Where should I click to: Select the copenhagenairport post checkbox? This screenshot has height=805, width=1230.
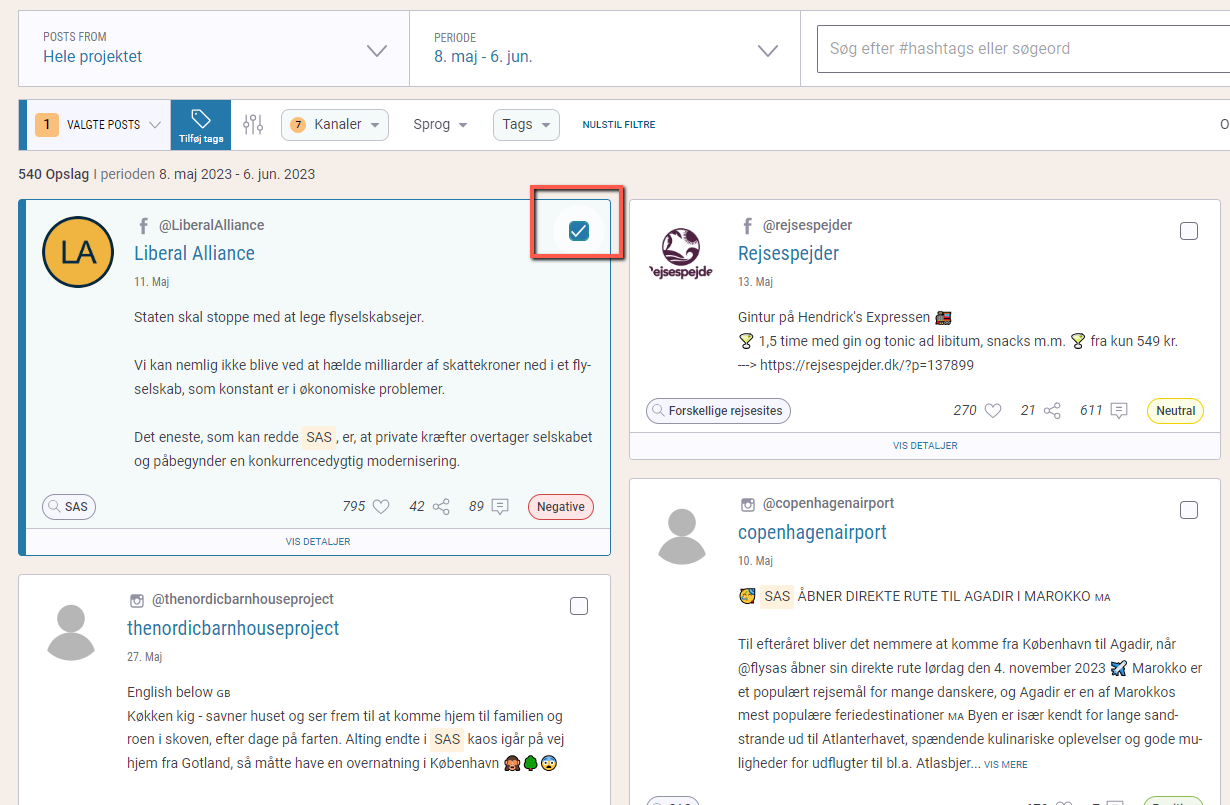tap(1189, 510)
